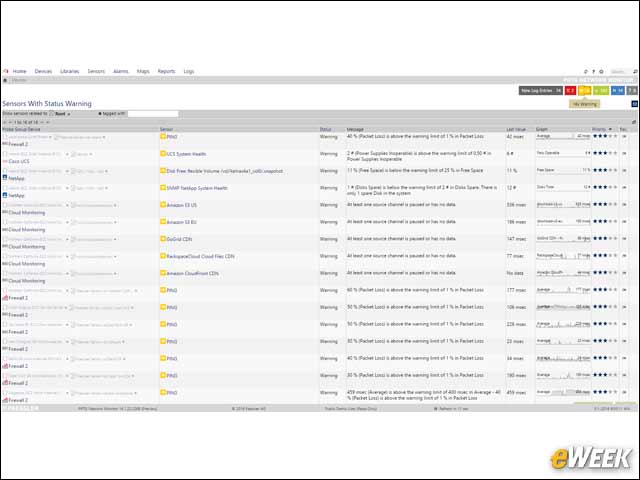
Task: Click the favorite flag icon in the 459 msec PING row
Action: pyautogui.click(x=624, y=392)
